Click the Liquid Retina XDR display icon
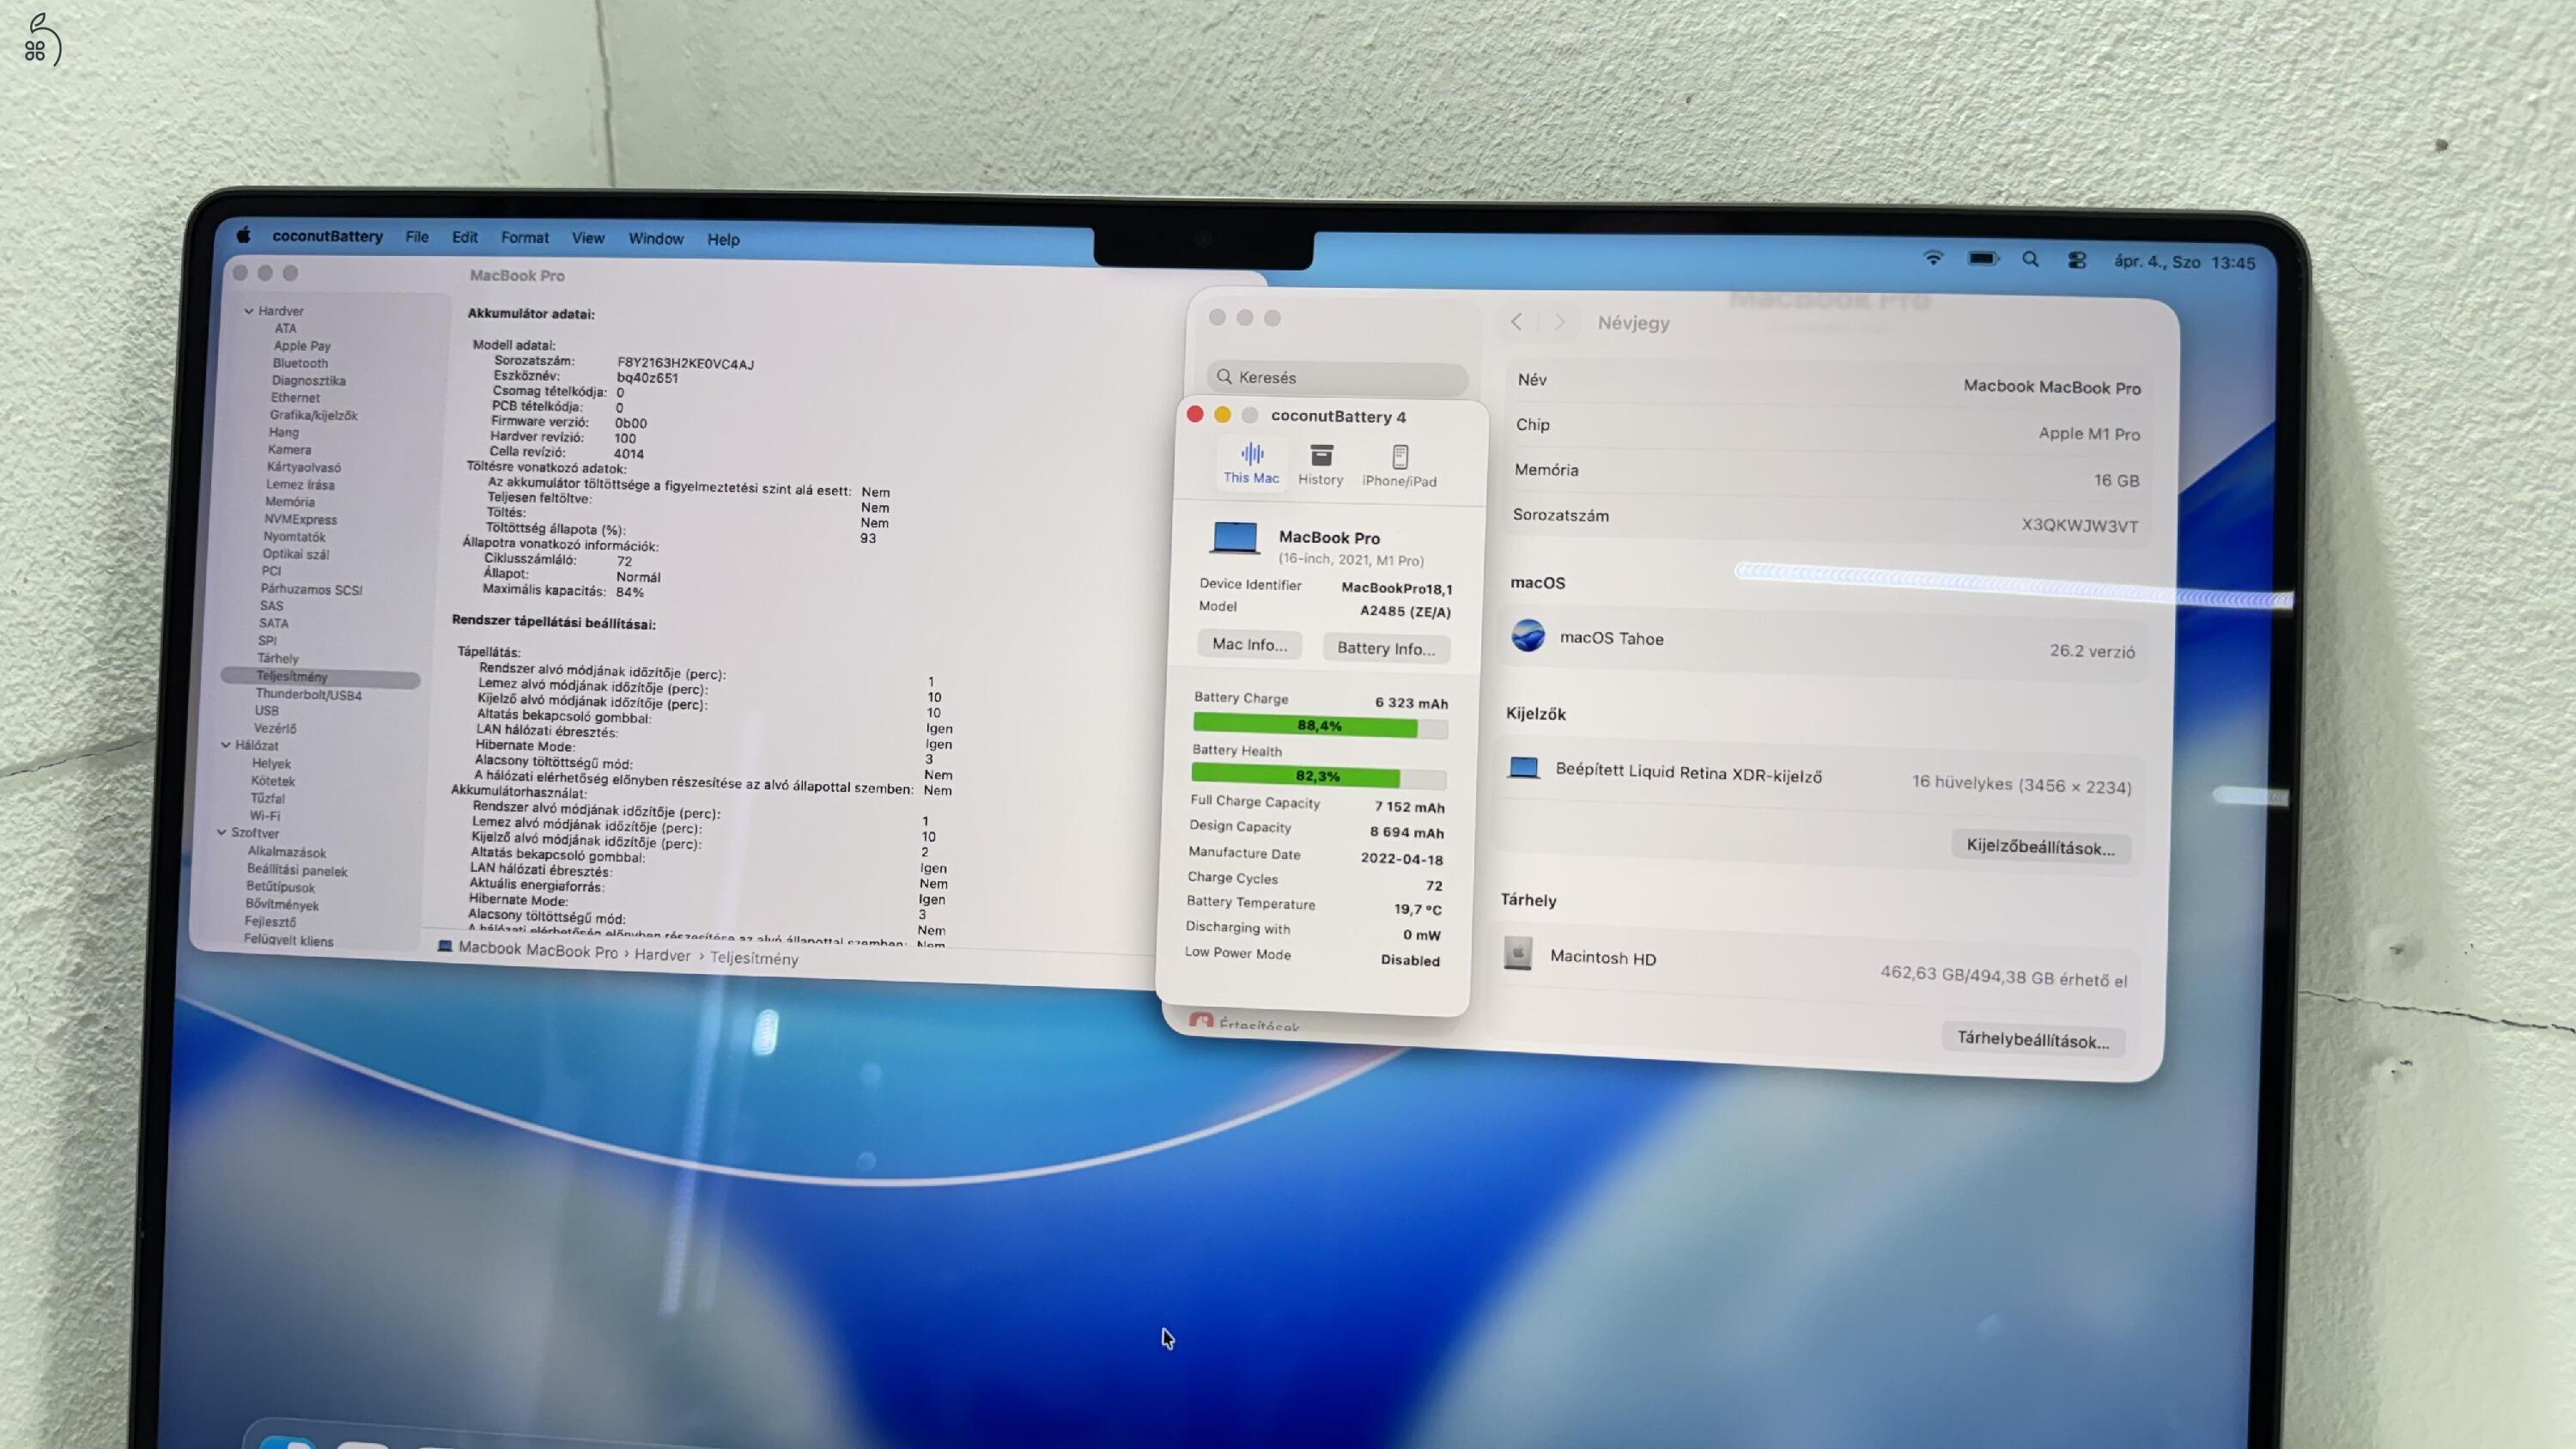Viewport: 2576px width, 1449px height. 1522,768
